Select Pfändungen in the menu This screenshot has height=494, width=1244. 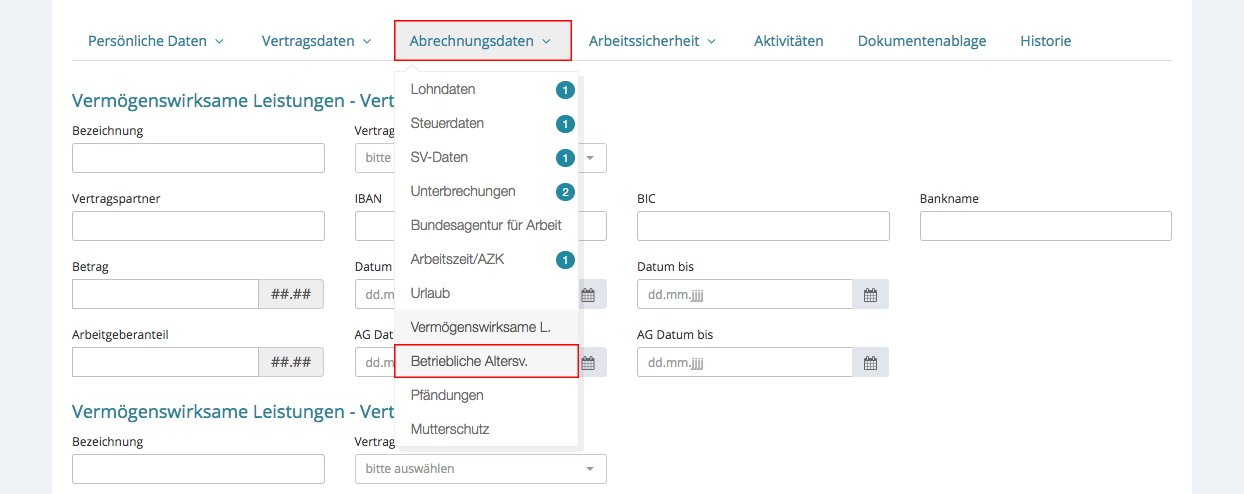click(x=446, y=395)
